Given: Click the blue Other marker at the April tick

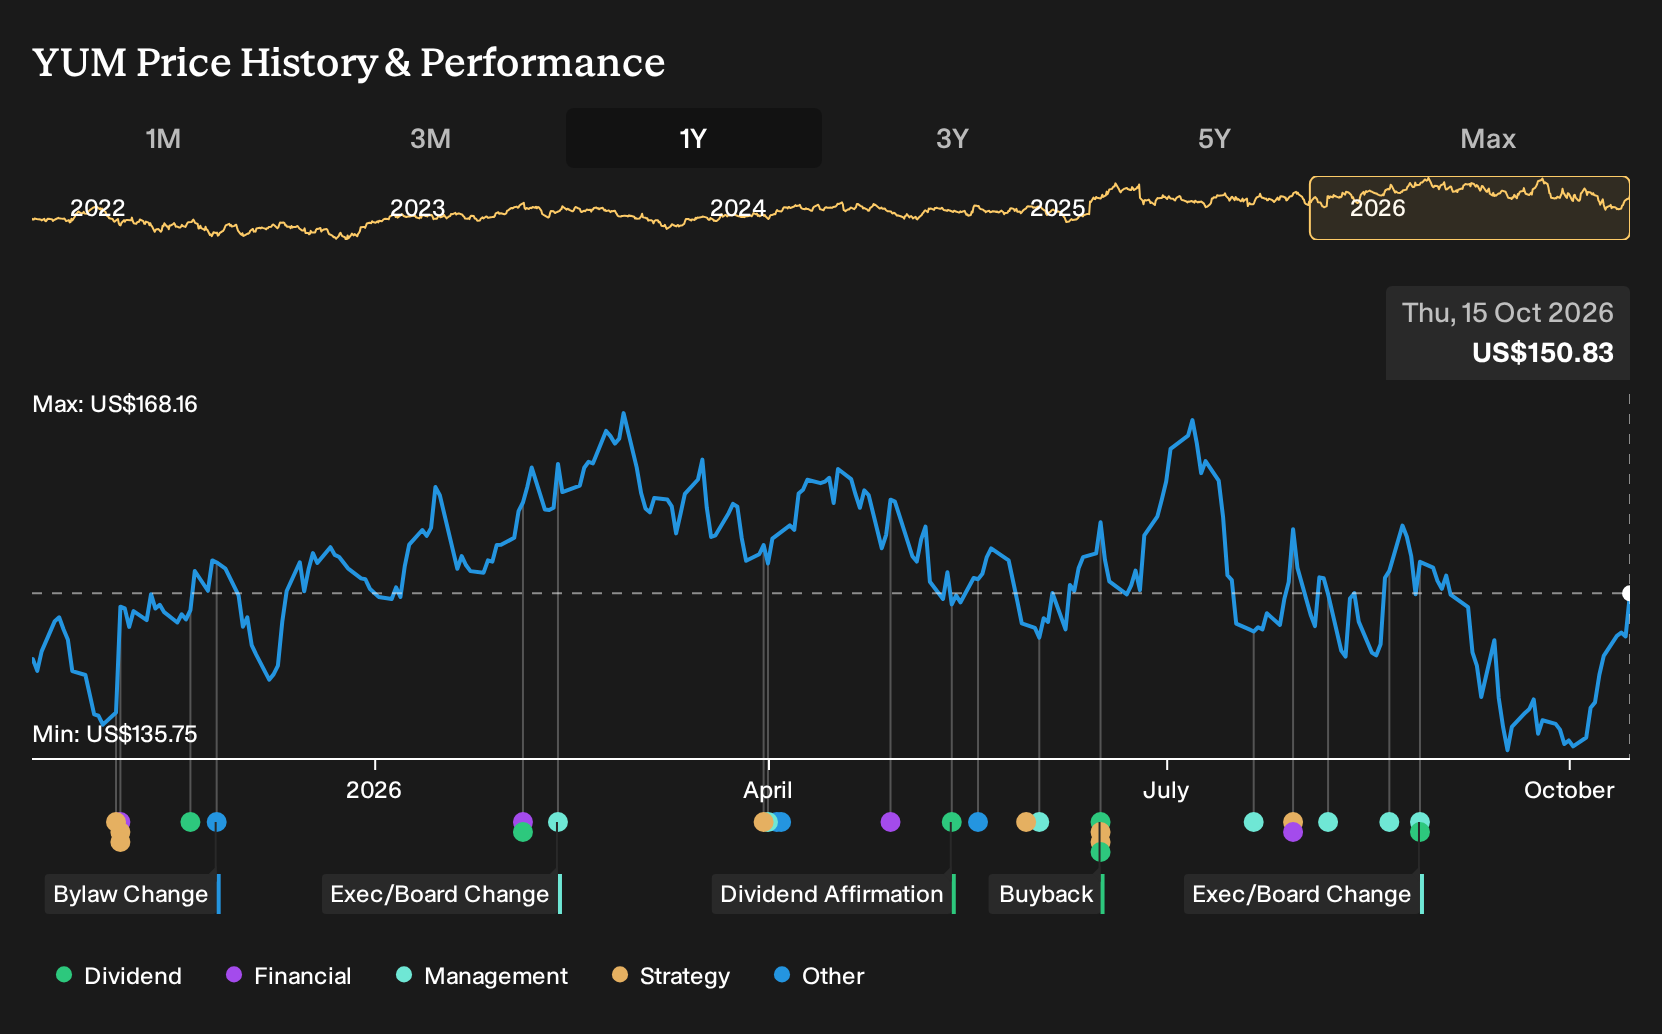Looking at the screenshot, I should [x=782, y=822].
